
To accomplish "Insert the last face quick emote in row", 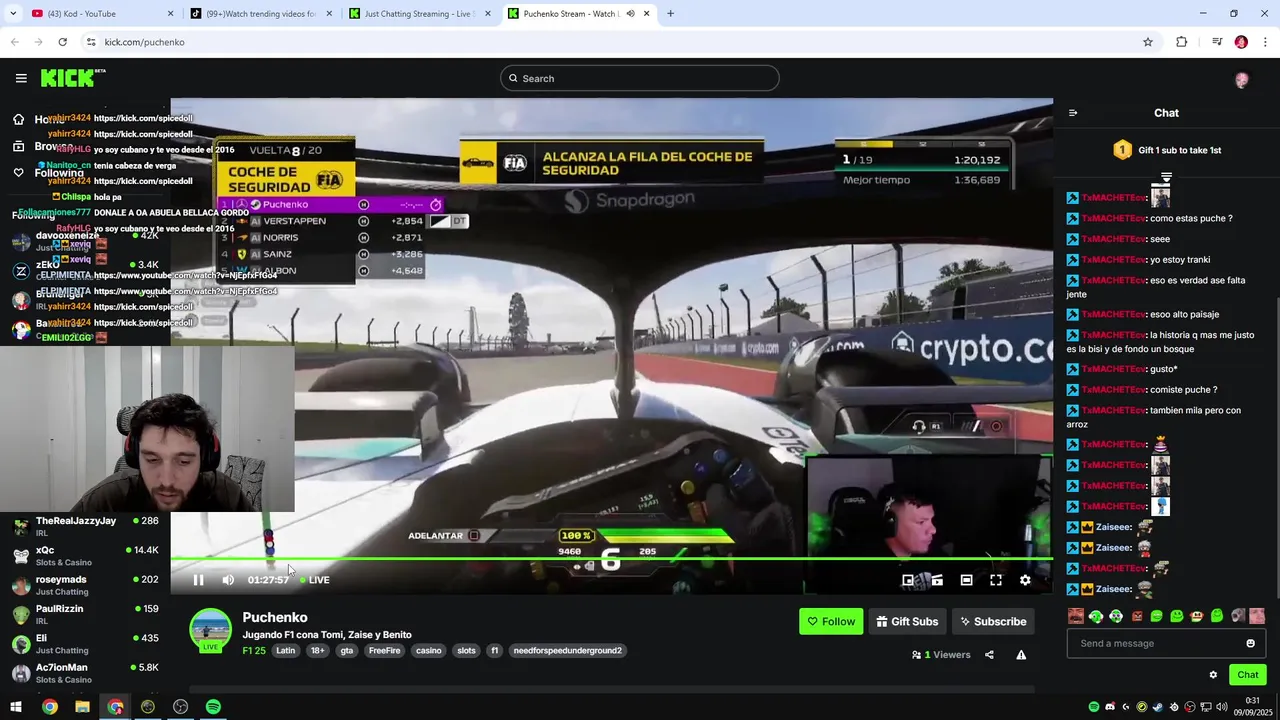I will 1257,616.
